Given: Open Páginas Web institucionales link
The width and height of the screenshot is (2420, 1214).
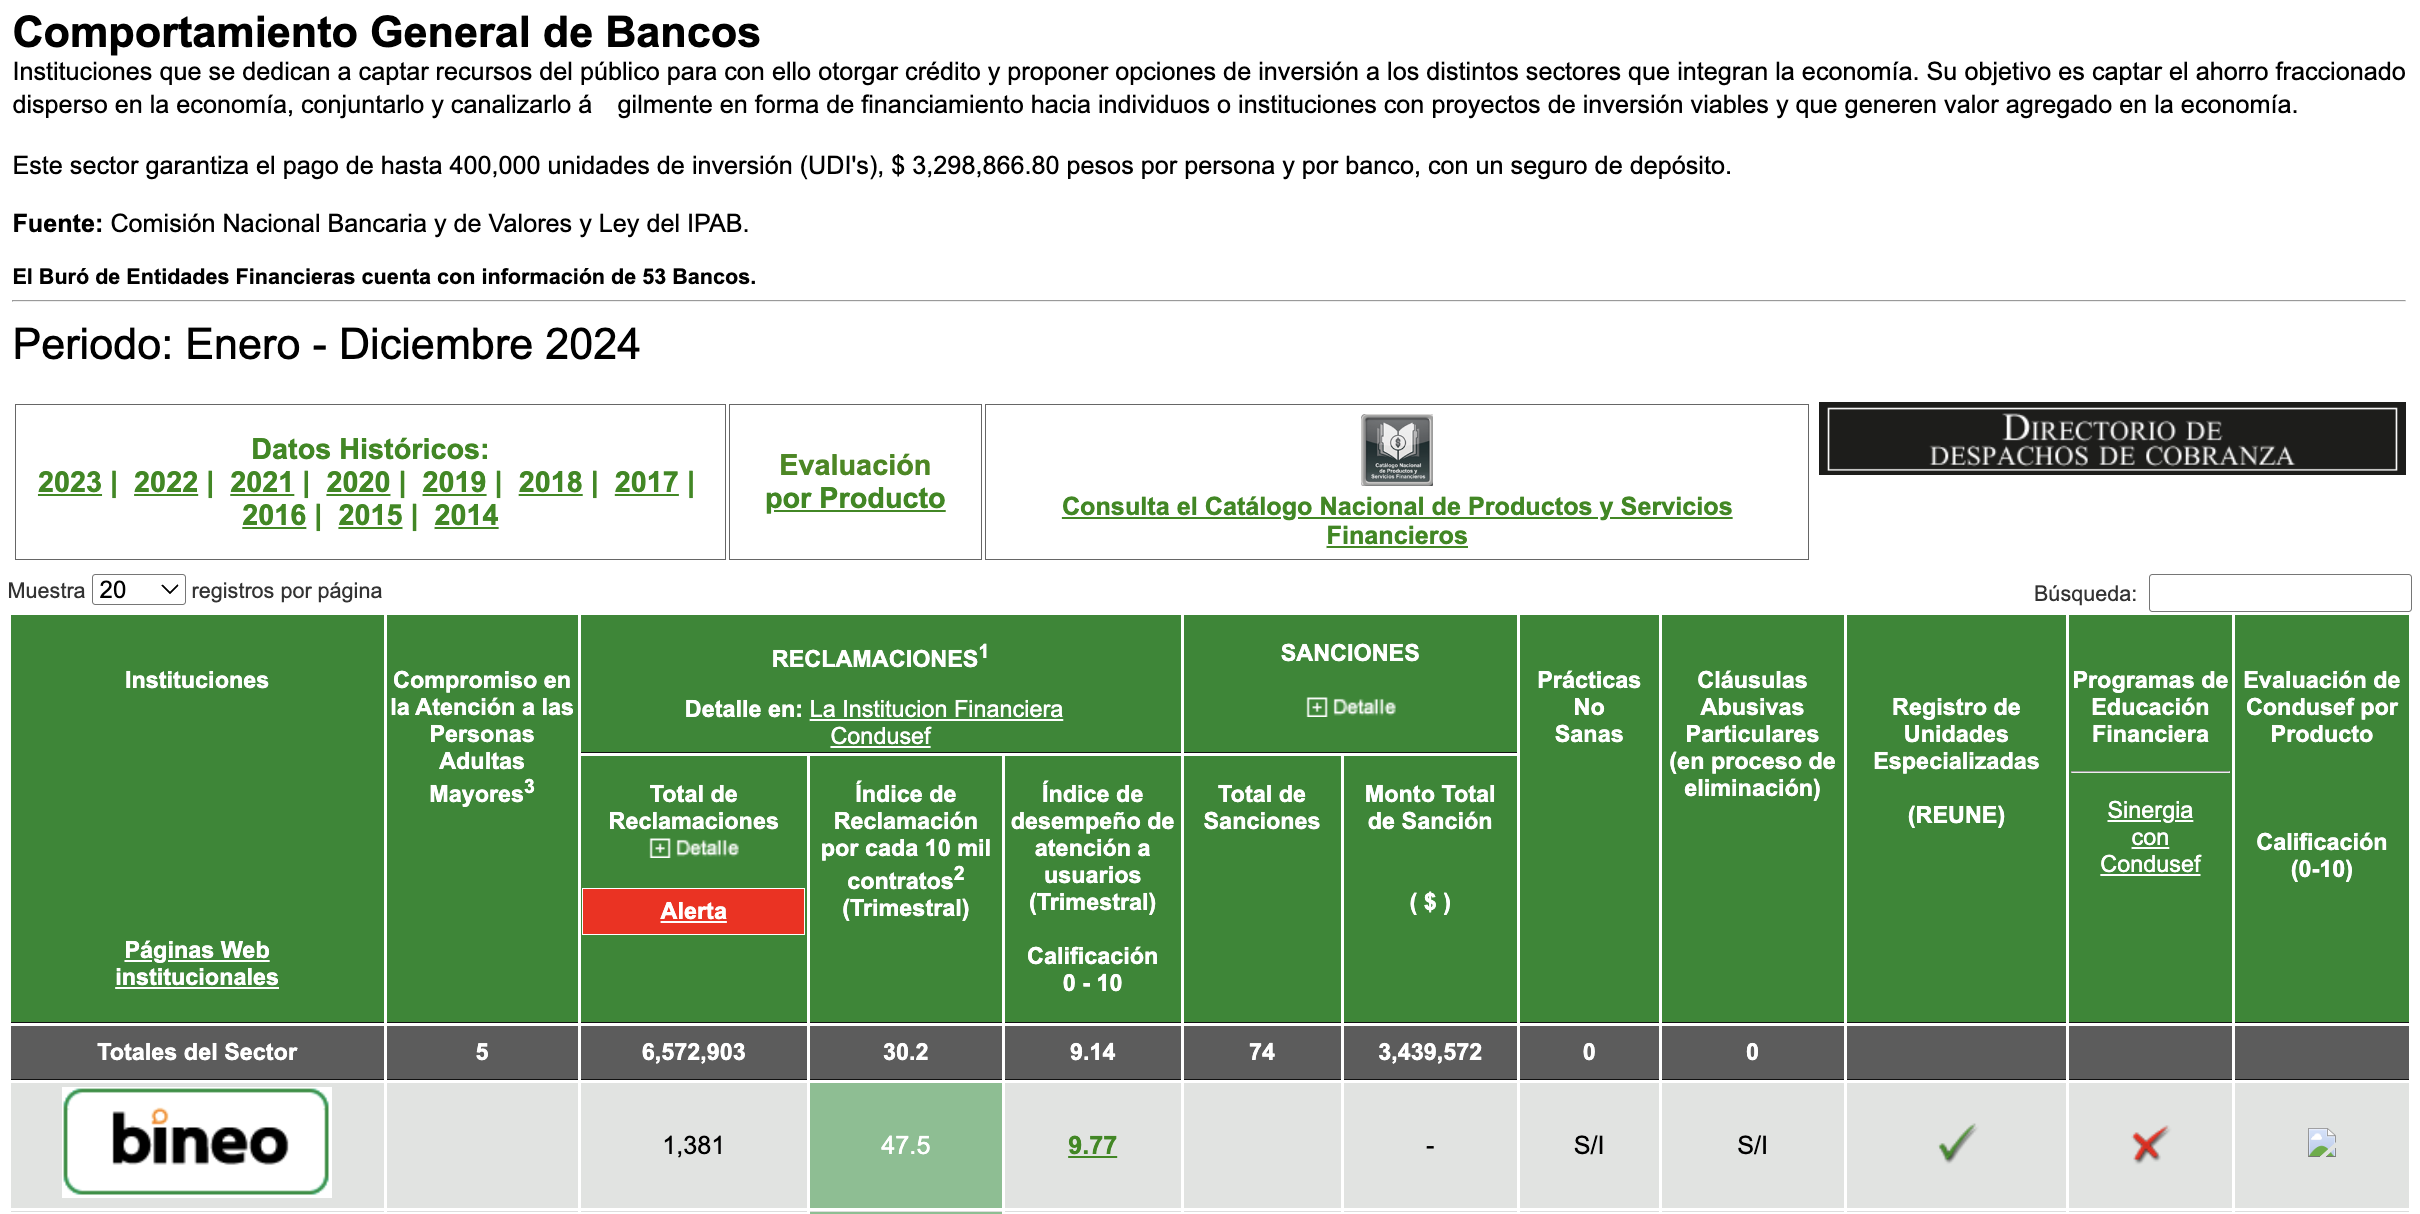Looking at the screenshot, I should pos(197,963).
